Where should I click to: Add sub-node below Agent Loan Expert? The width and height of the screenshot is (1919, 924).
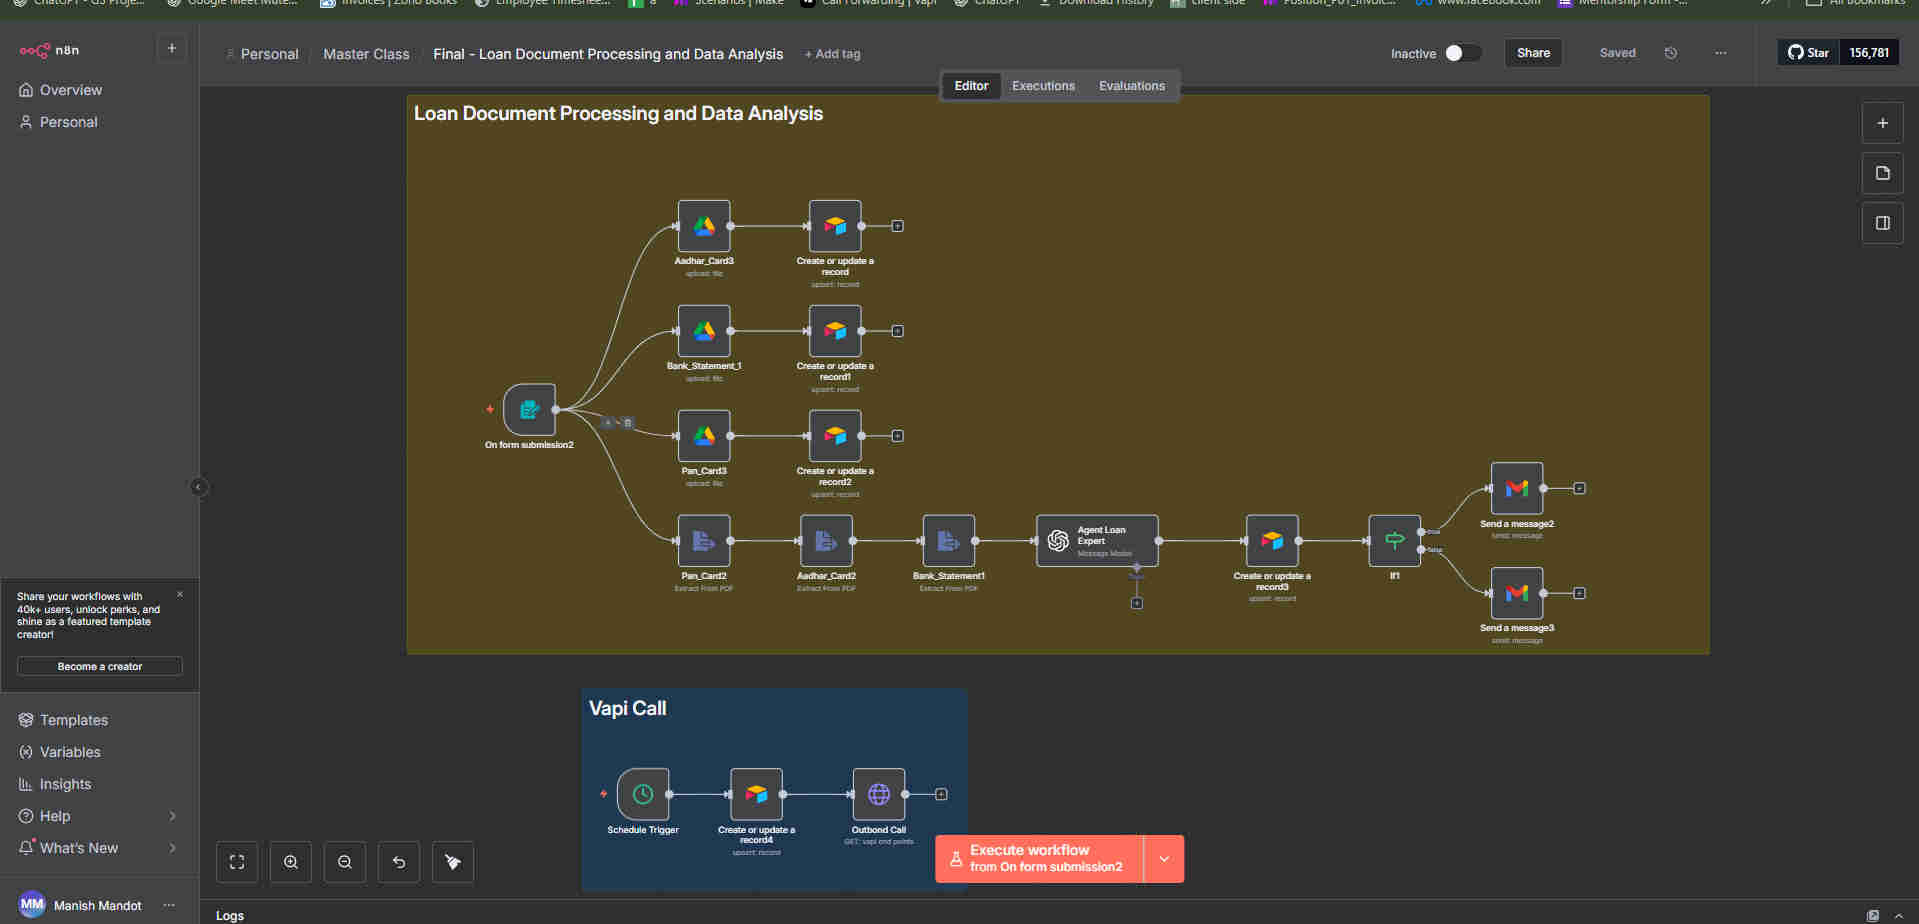click(1137, 603)
